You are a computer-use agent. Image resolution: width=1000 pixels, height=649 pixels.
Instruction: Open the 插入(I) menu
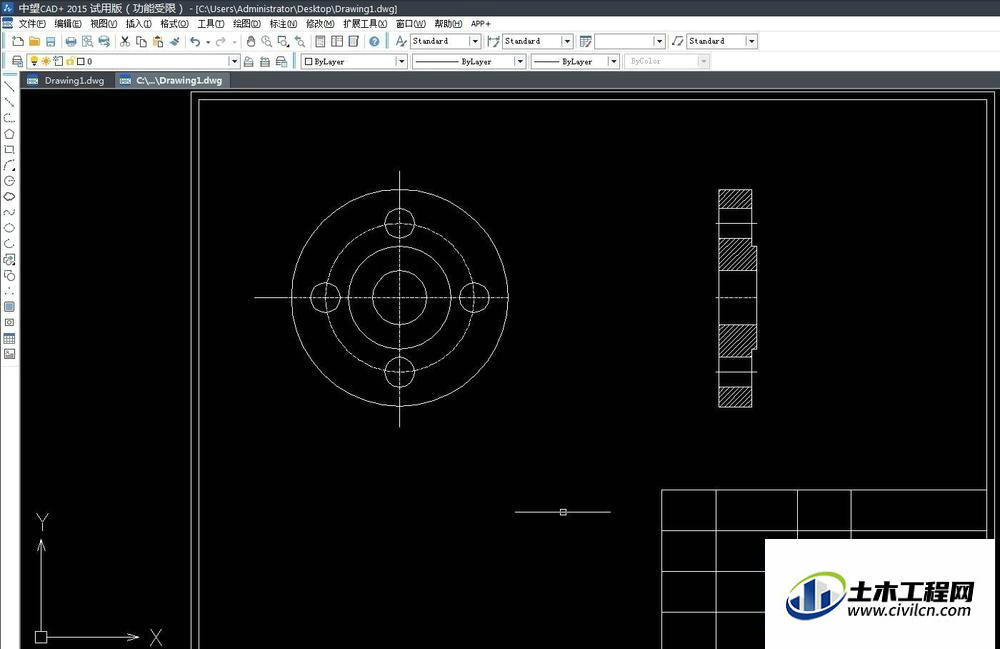tap(138, 24)
